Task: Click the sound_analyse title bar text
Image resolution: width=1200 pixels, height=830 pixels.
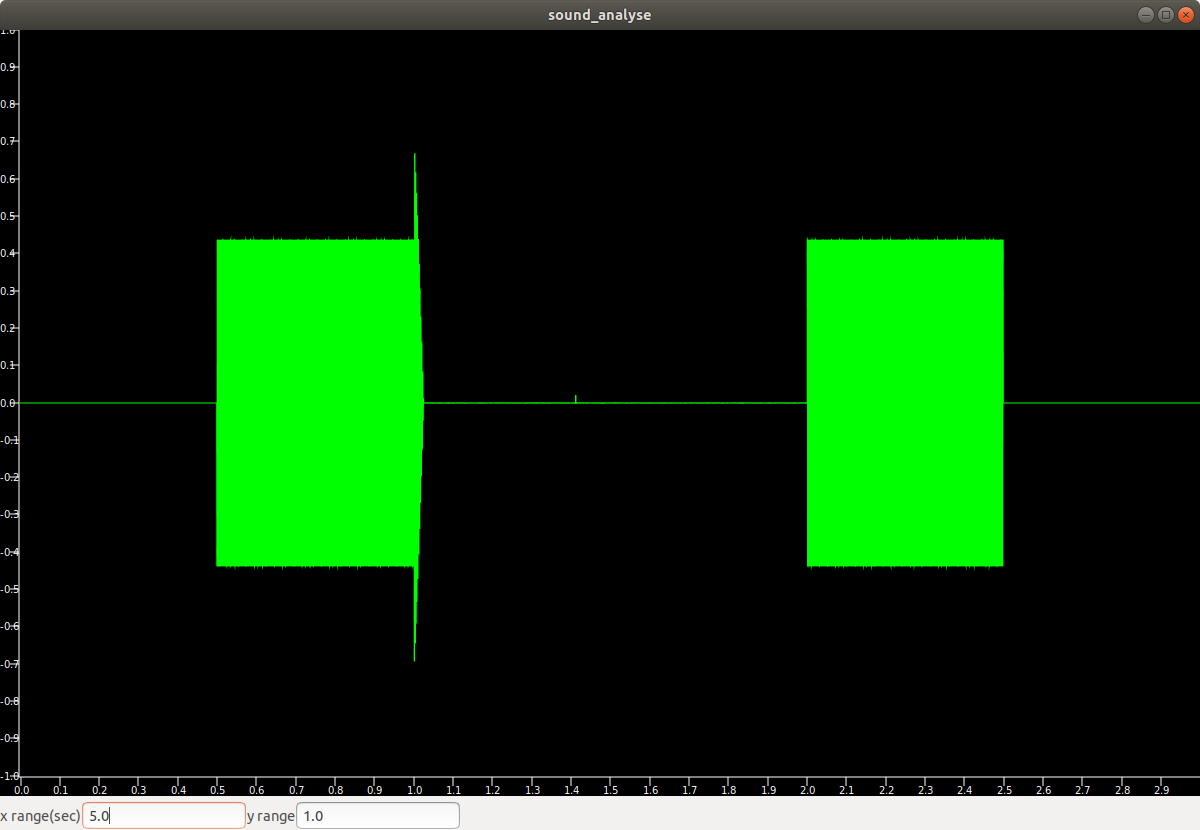Action: 599,15
